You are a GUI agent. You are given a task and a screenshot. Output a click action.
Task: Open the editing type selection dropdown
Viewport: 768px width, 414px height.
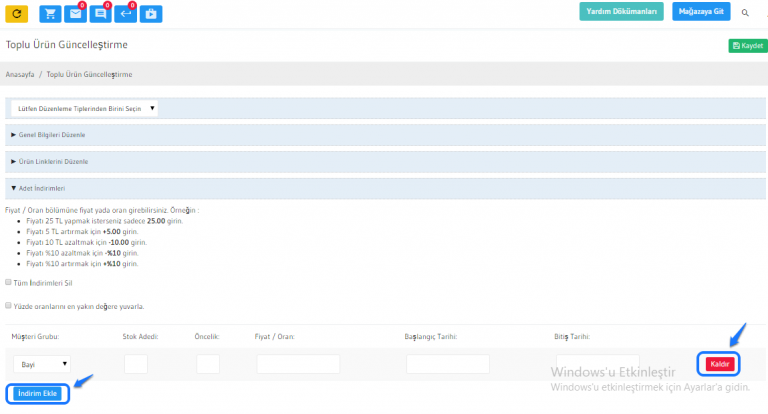pos(84,108)
